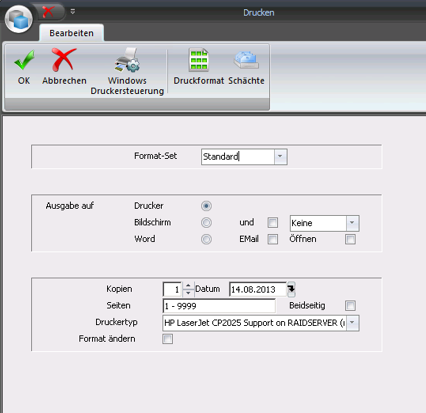
Task: Open the quick access customize arrow
Action: coord(73,12)
